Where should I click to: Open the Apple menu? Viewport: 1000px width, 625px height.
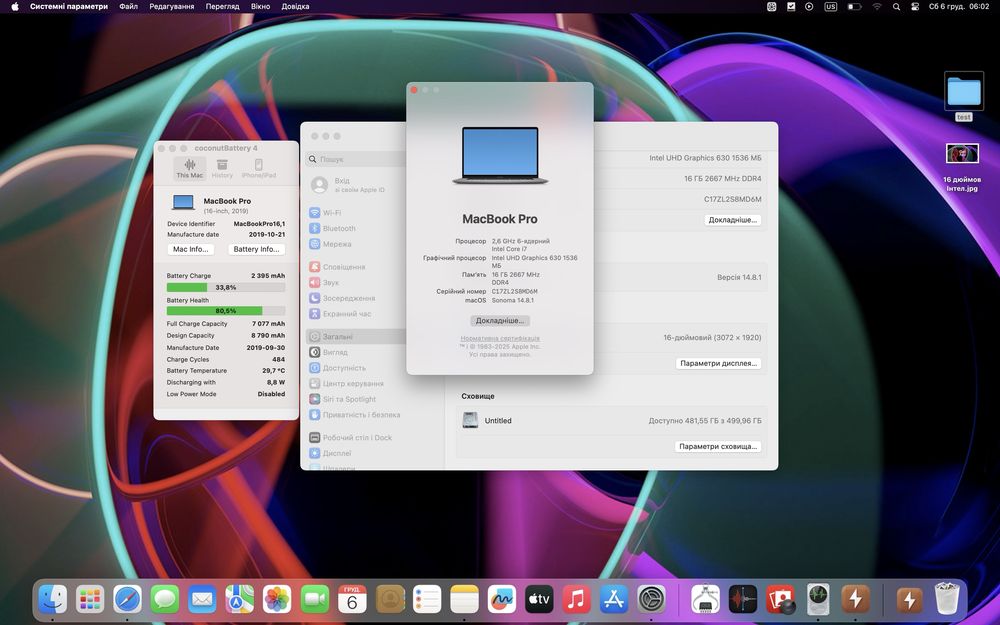point(15,6)
